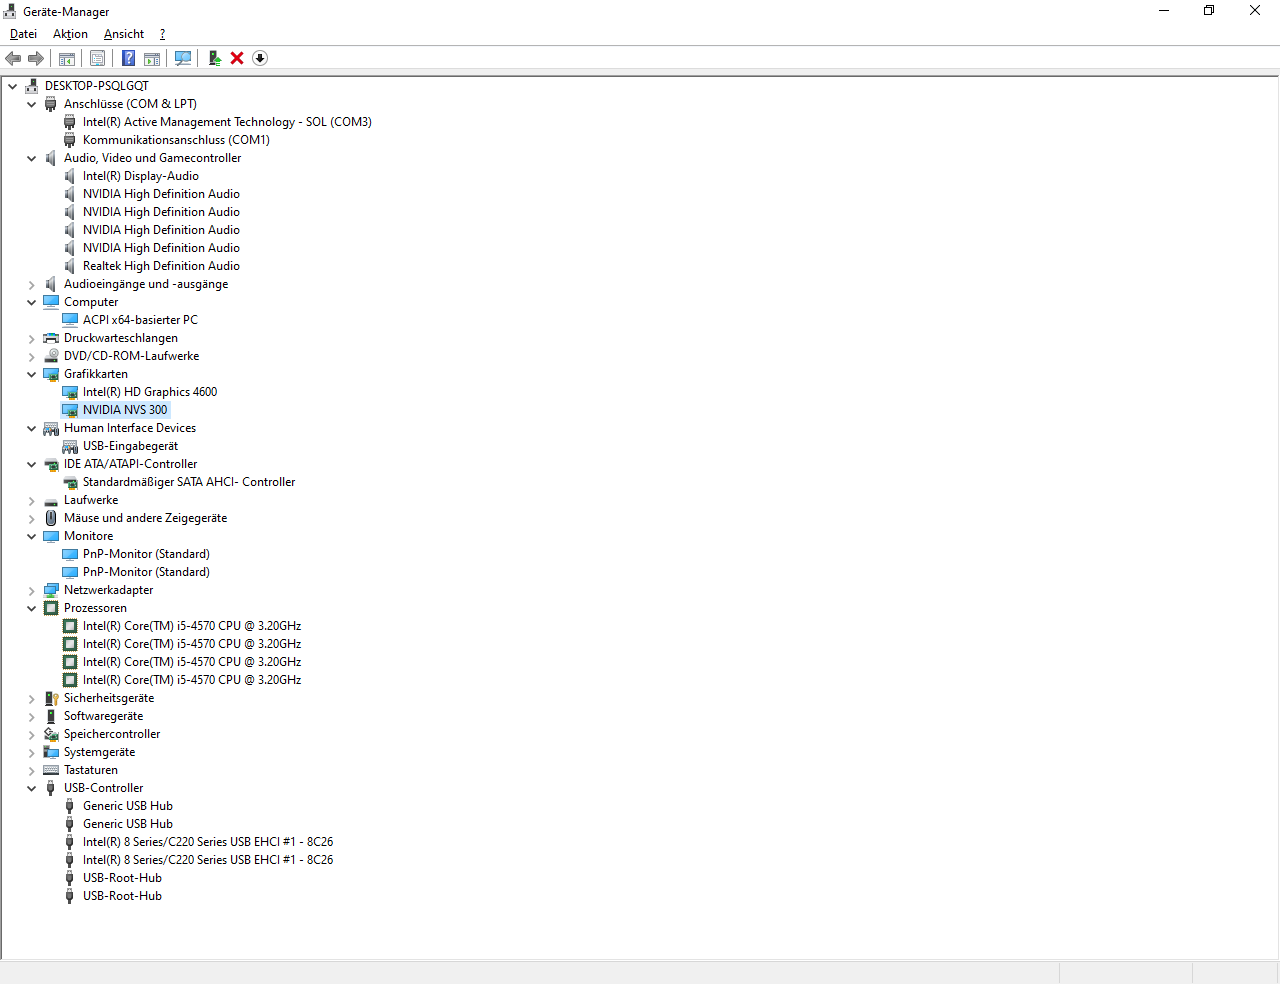Scan for hardware changes using the monitor icon
This screenshot has height=984, width=1280.
coord(183,58)
